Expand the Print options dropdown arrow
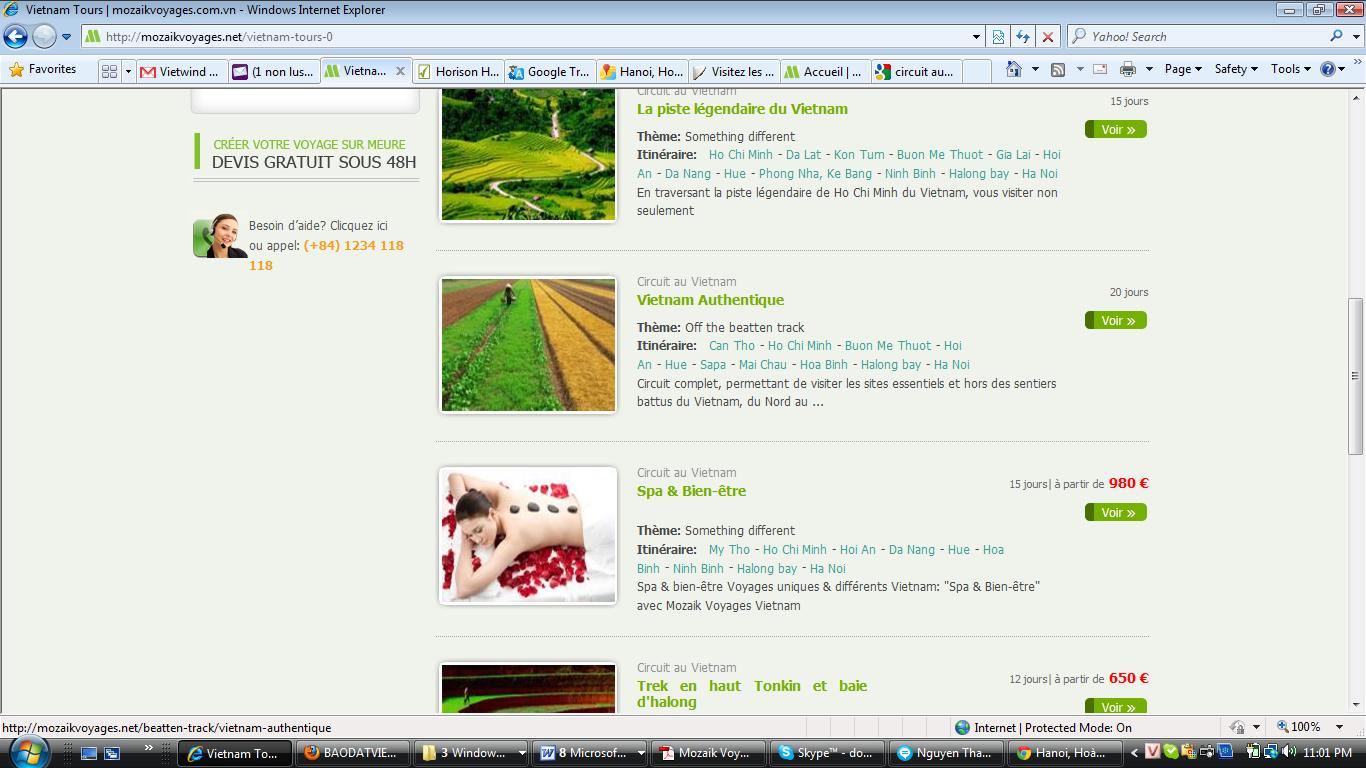1366x768 pixels. [x=1149, y=69]
